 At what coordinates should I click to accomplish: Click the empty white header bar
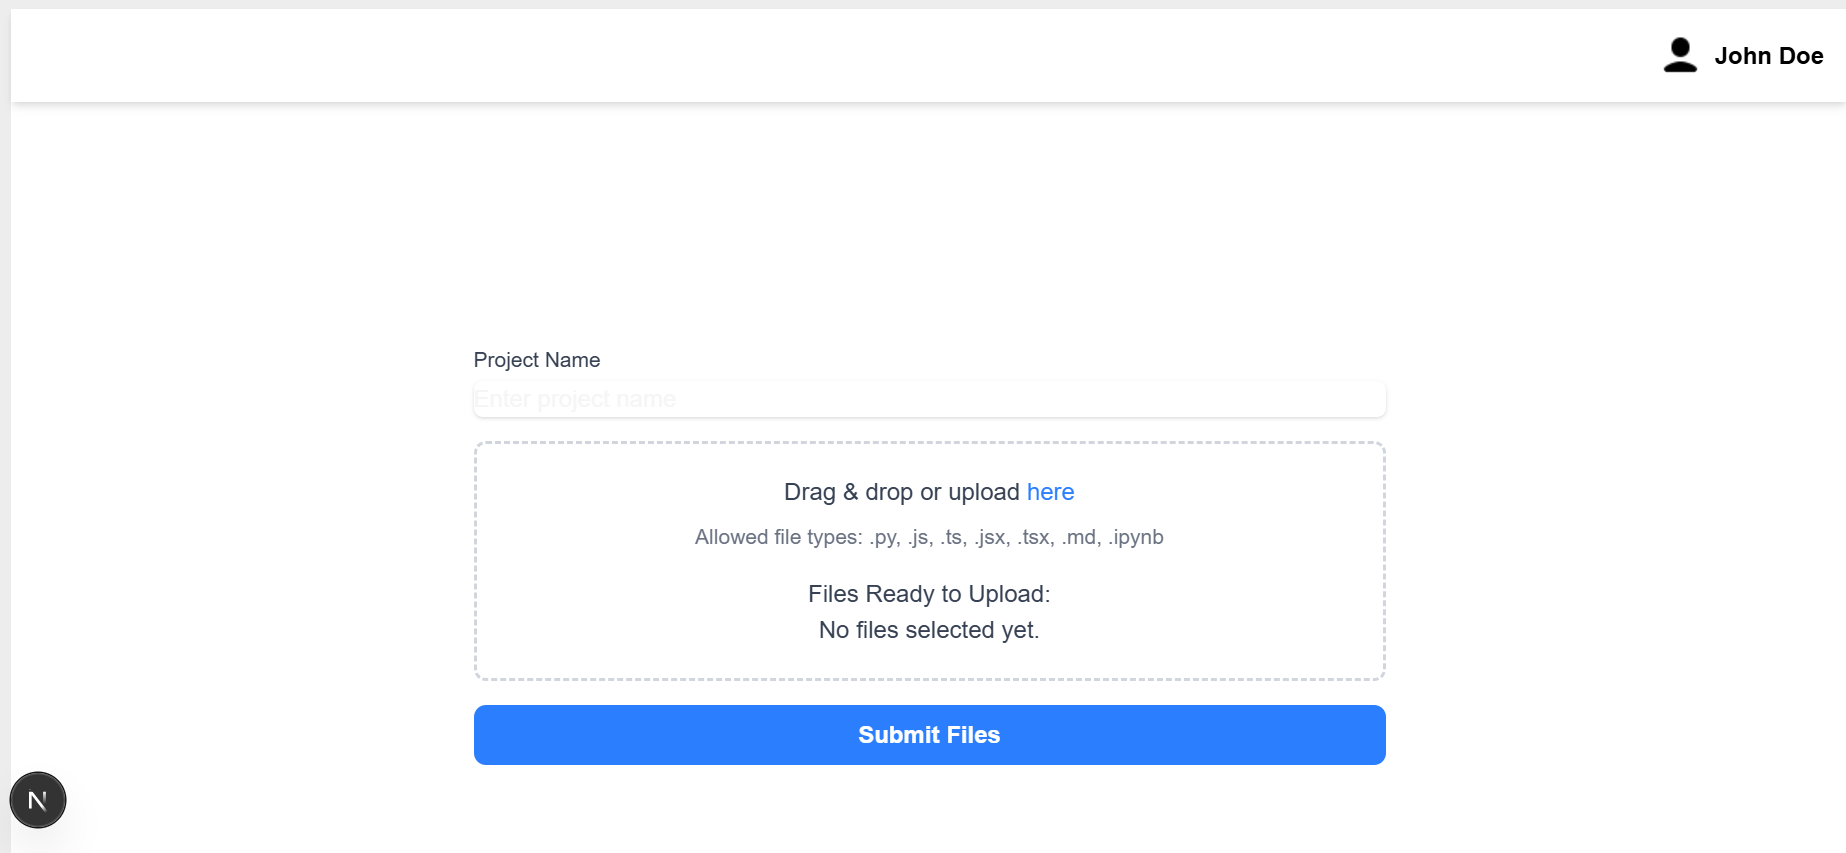tap(800, 56)
